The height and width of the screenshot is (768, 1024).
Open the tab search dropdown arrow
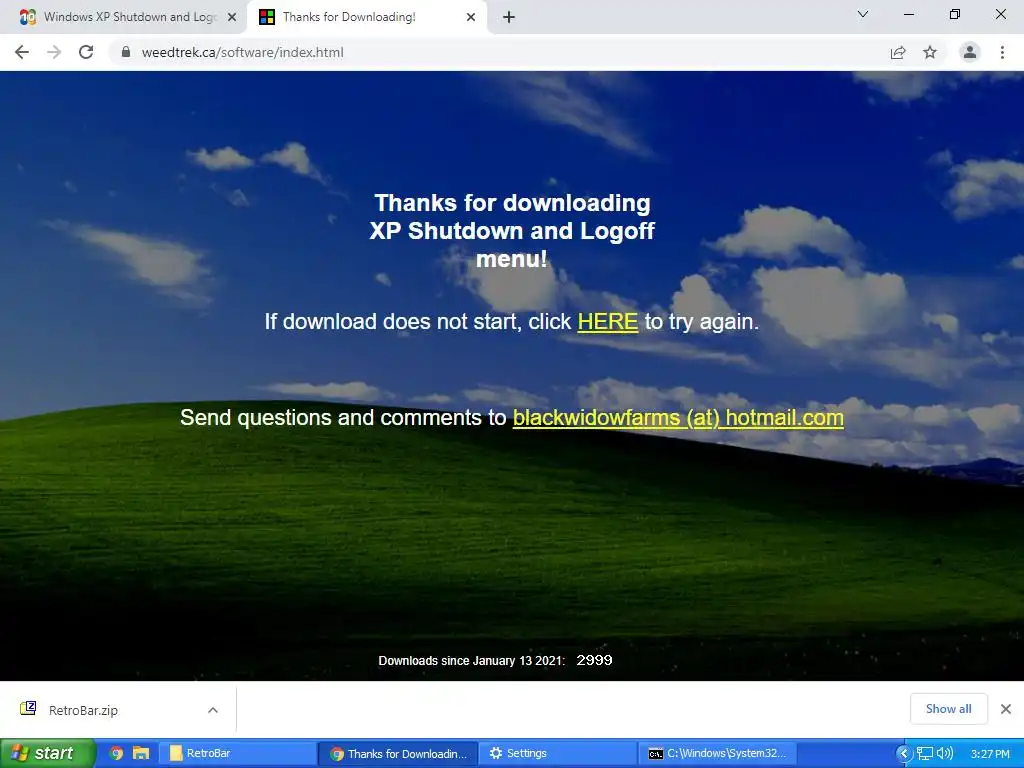(863, 14)
